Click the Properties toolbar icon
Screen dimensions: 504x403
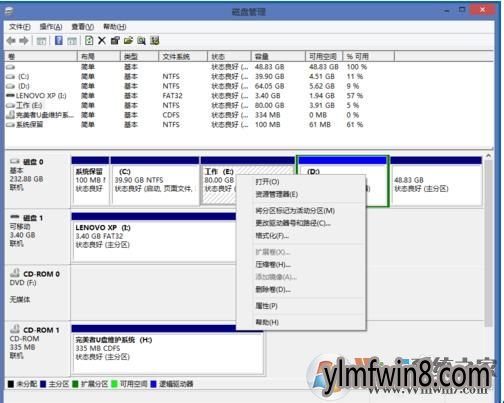[x=115, y=41]
